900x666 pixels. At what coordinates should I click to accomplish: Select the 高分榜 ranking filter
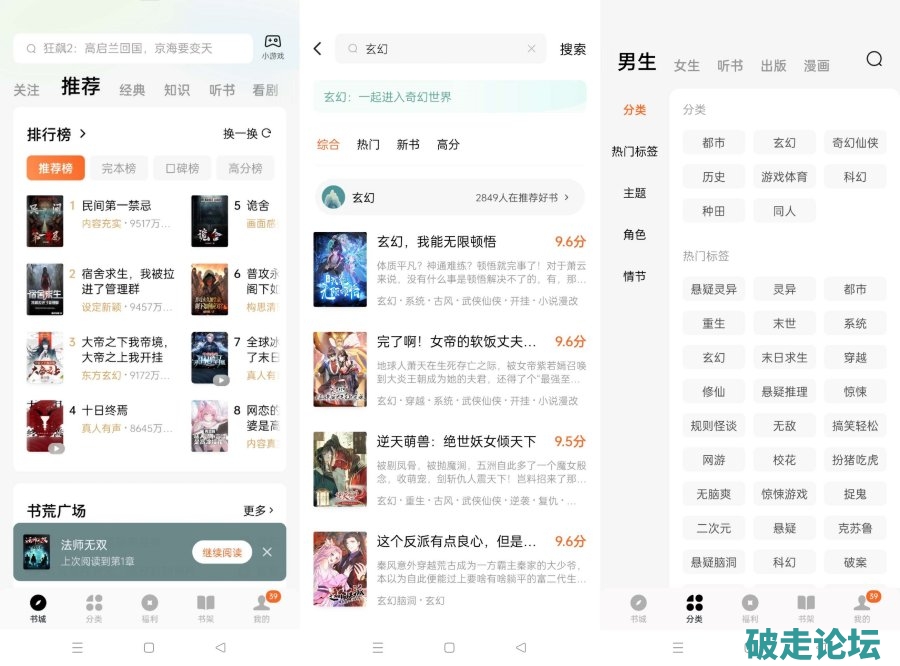point(245,168)
